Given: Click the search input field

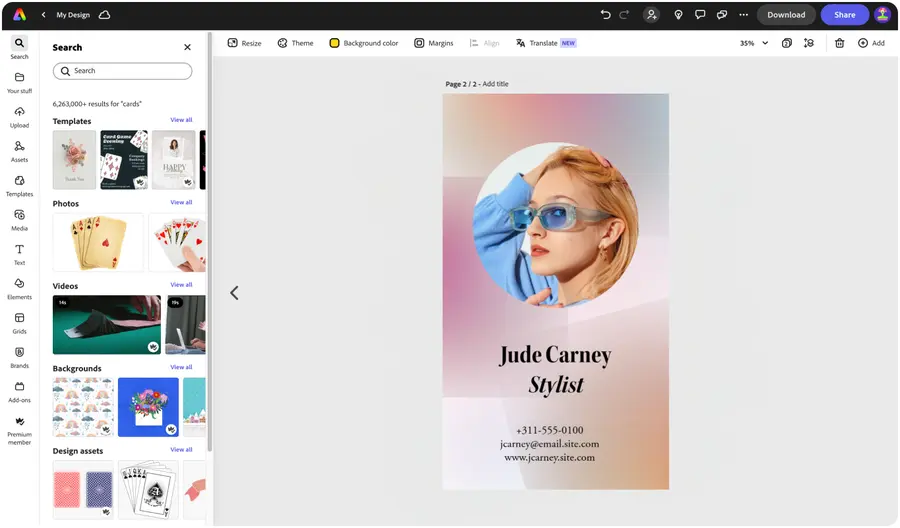Looking at the screenshot, I should click(x=122, y=71).
